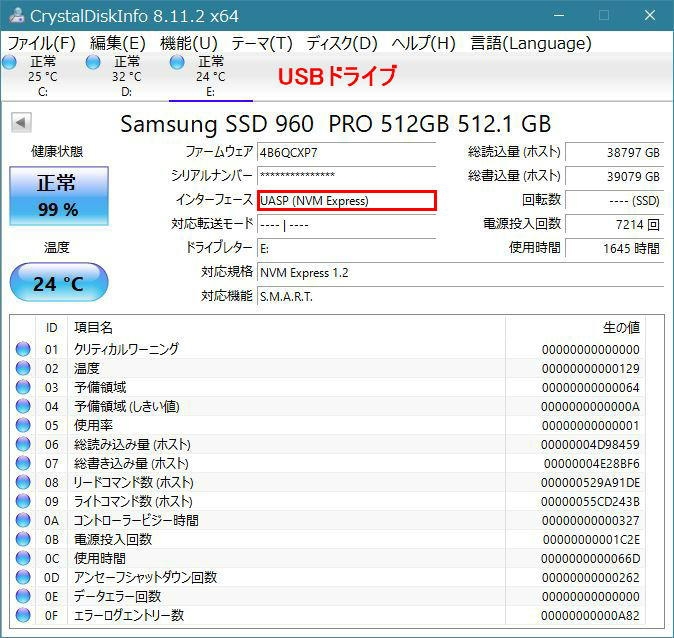674x638 pixels.
Task: Open the 言語(Language) menu
Action: [x=531, y=43]
